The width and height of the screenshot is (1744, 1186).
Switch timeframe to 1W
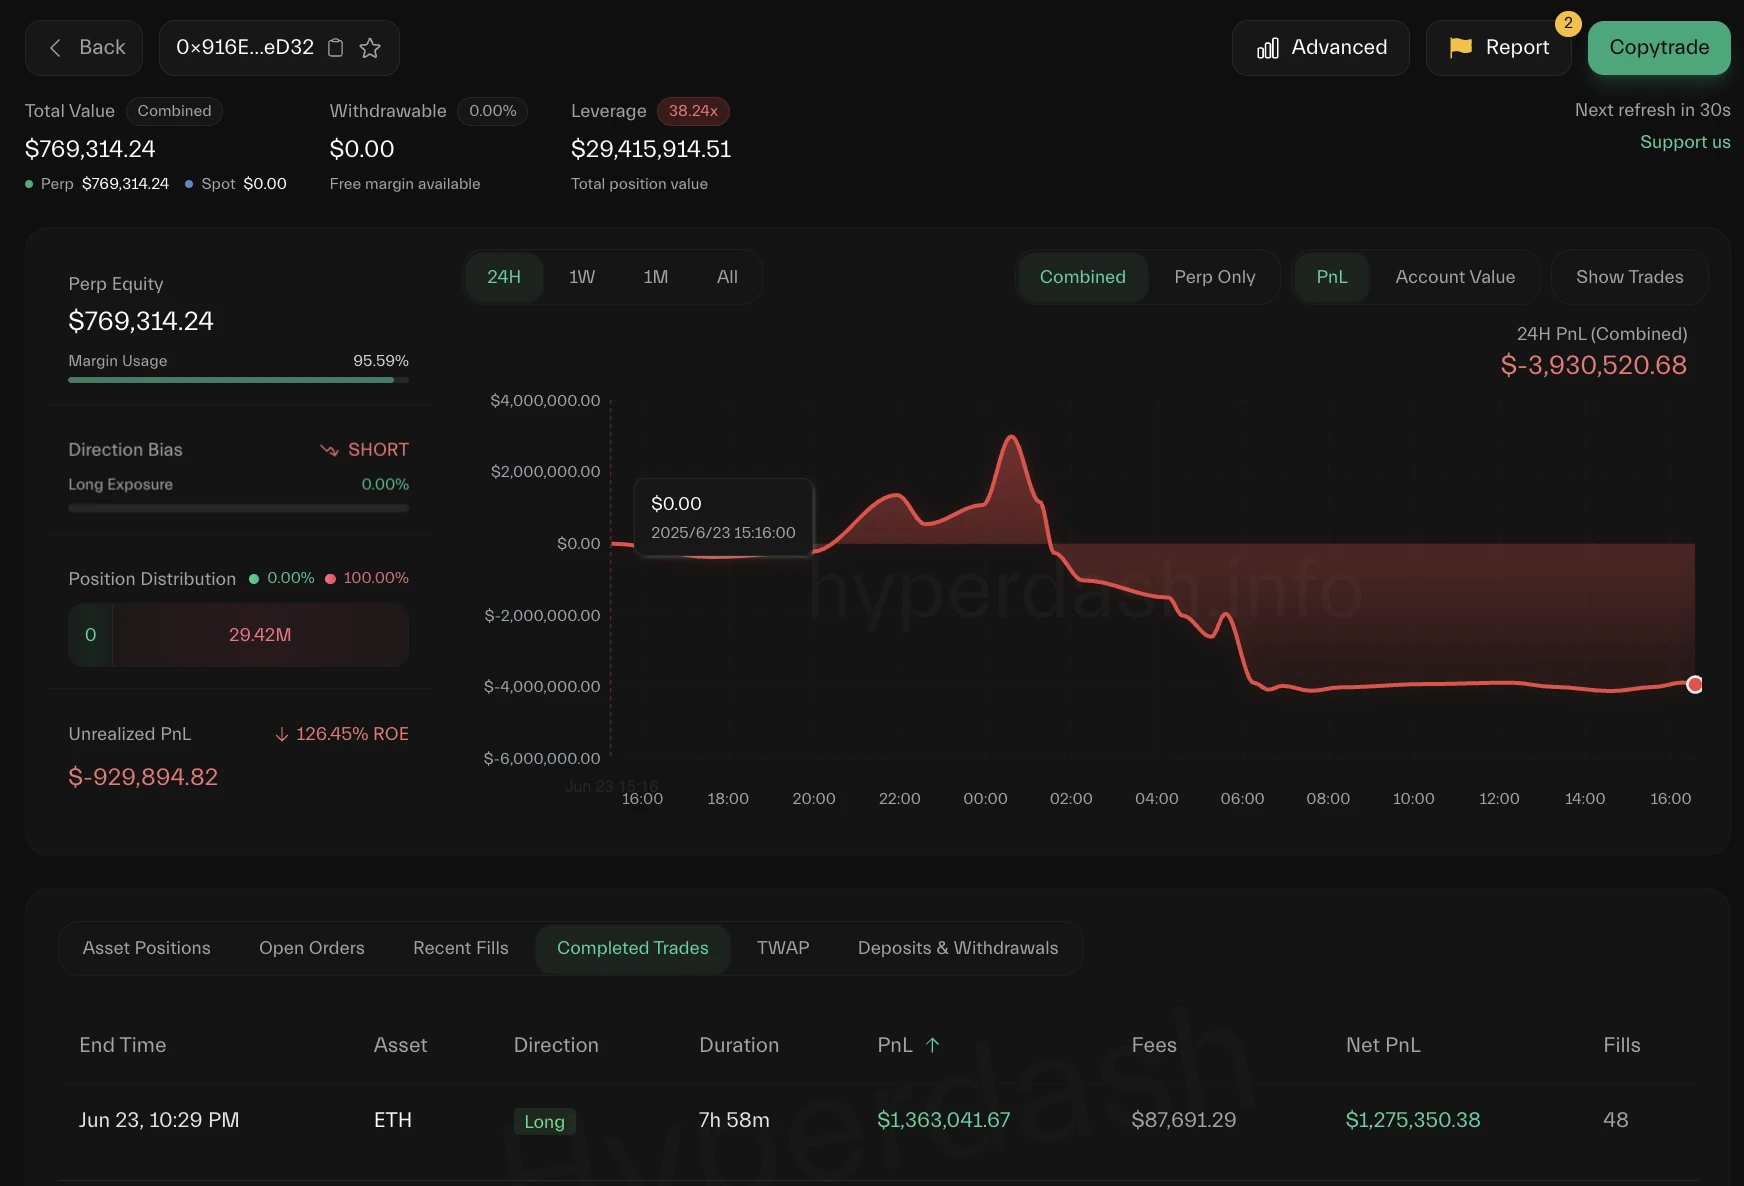(581, 277)
